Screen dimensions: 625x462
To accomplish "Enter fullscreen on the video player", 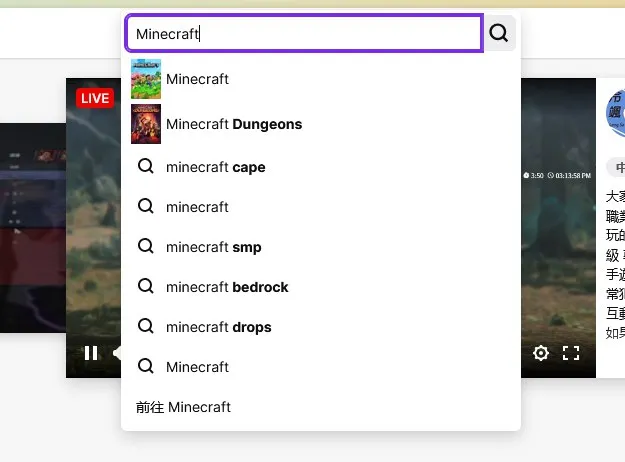I will tap(571, 353).
